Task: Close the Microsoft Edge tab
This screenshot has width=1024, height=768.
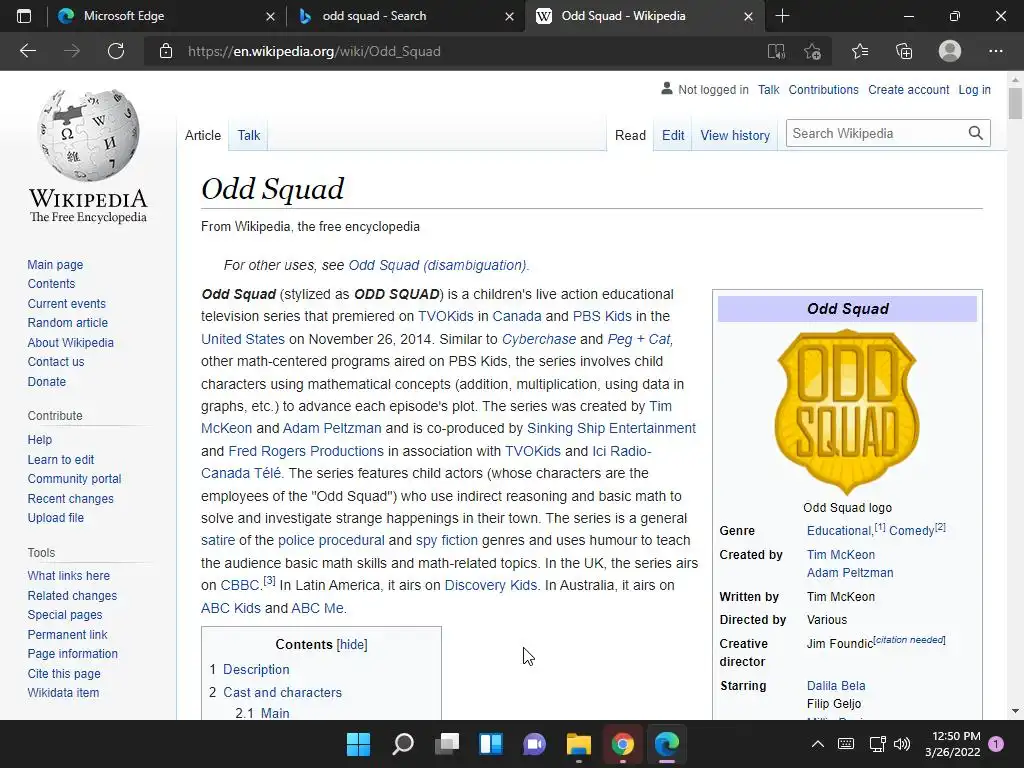Action: pos(270,16)
